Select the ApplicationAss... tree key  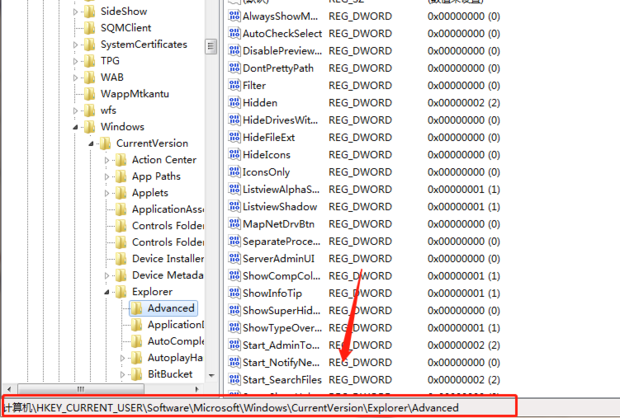click(168, 209)
